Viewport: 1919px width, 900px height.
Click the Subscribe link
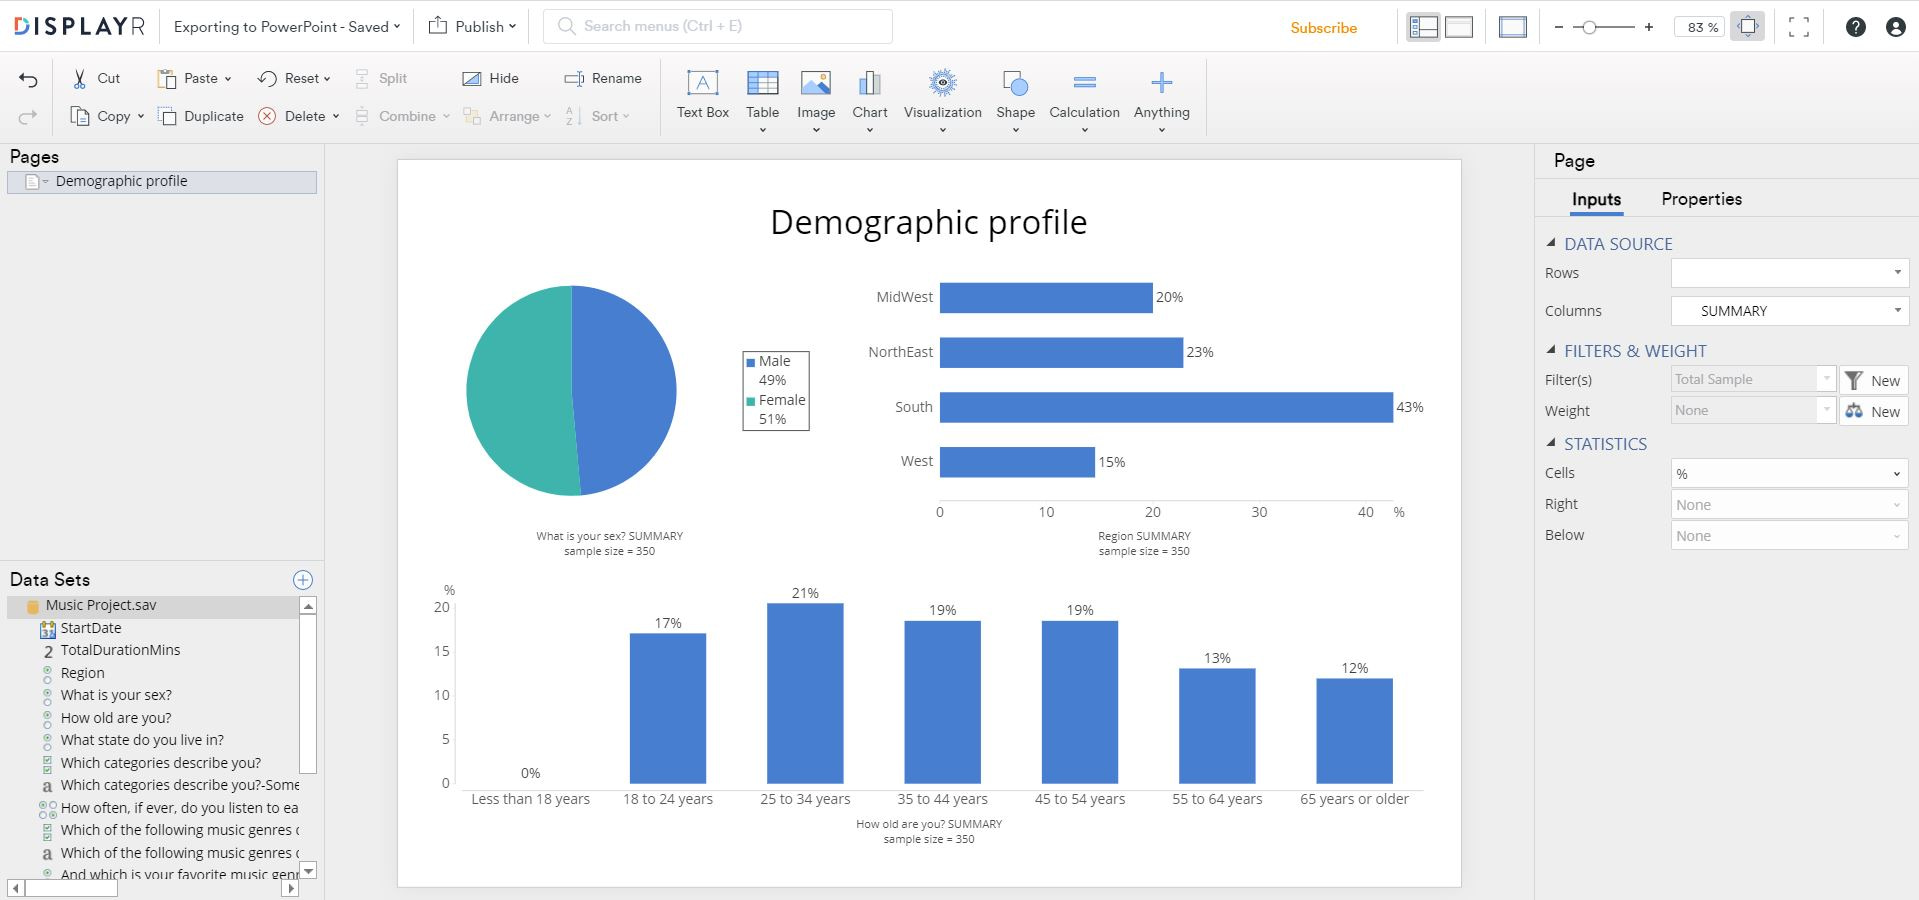(1323, 28)
